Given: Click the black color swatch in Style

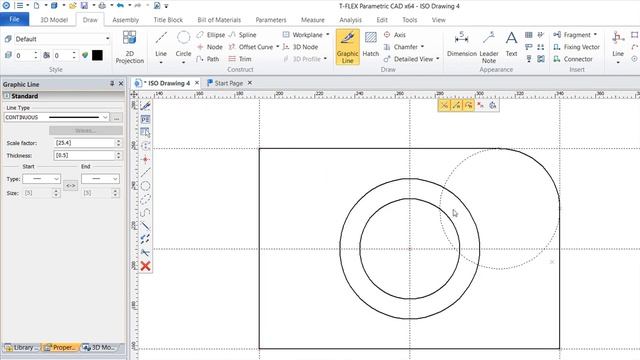Looking at the screenshot, I should (x=97, y=55).
